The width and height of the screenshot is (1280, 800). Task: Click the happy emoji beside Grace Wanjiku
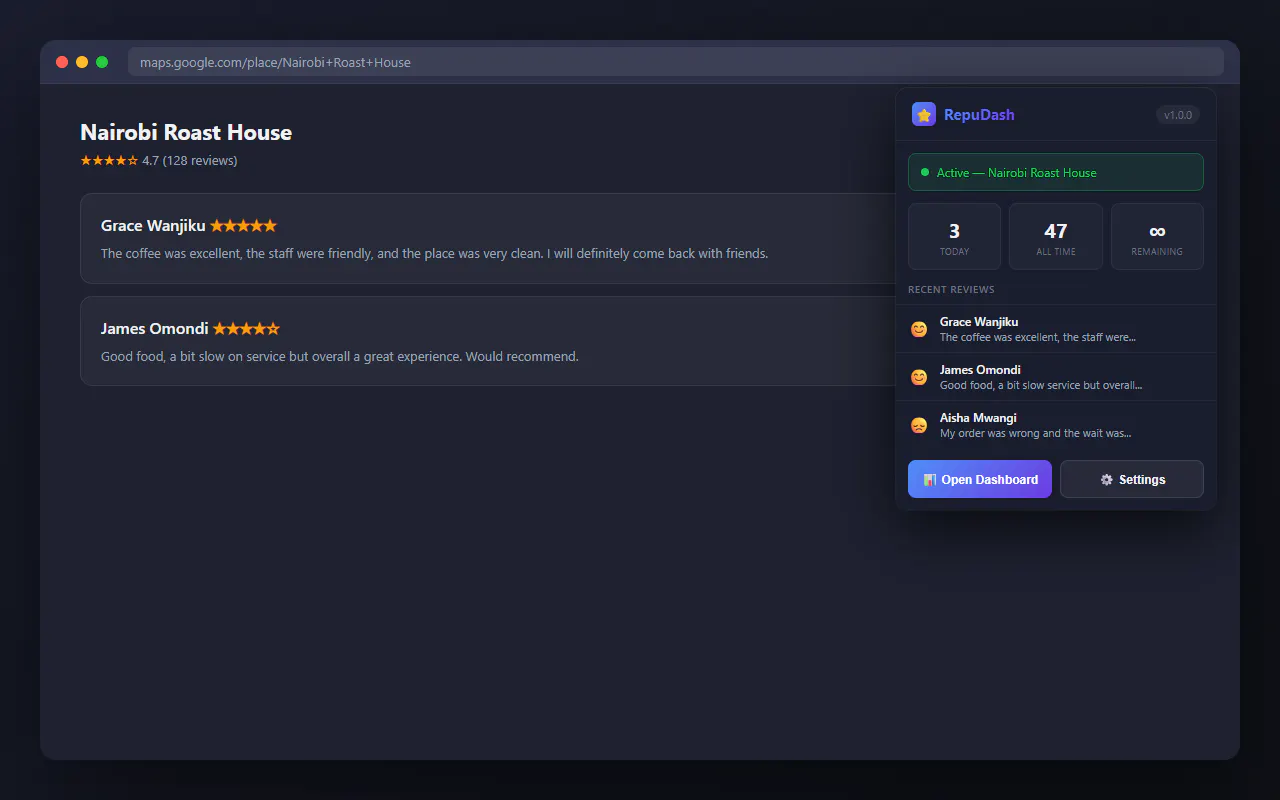919,329
